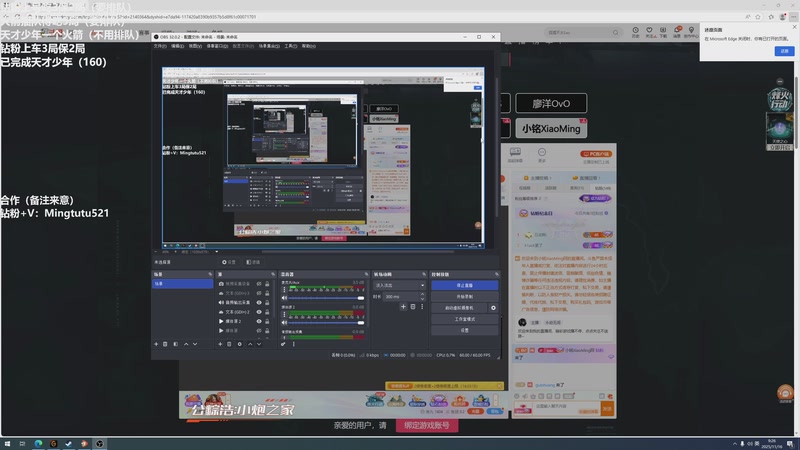The image size is (800, 450).
Task: Click the browser page vertical scrollbar
Action: pos(796,112)
